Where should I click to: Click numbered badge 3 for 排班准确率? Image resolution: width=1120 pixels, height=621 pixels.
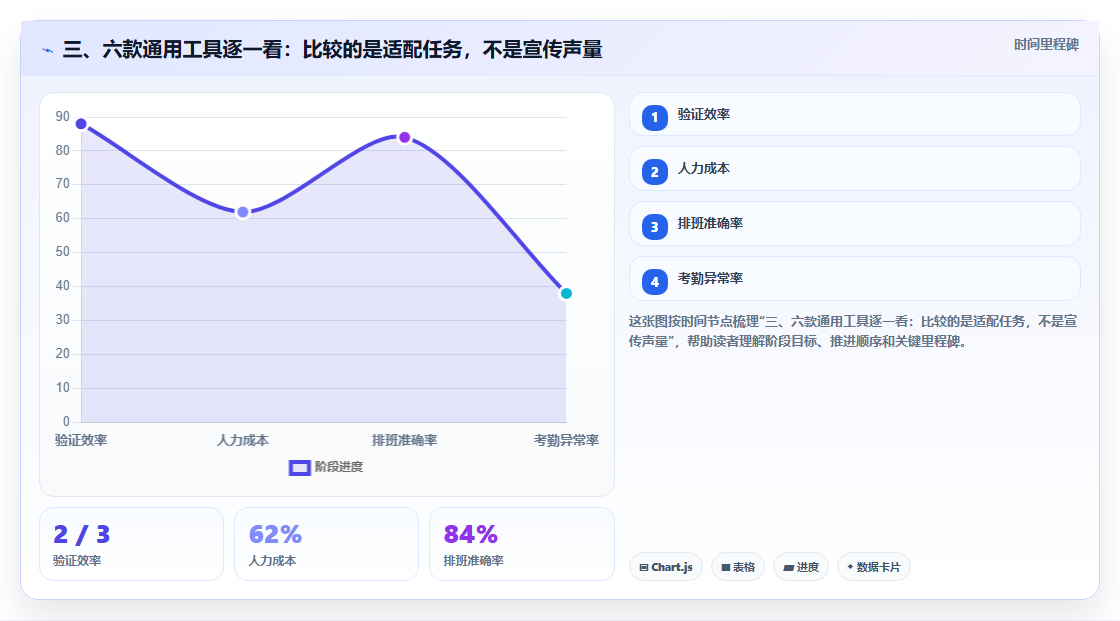point(654,227)
